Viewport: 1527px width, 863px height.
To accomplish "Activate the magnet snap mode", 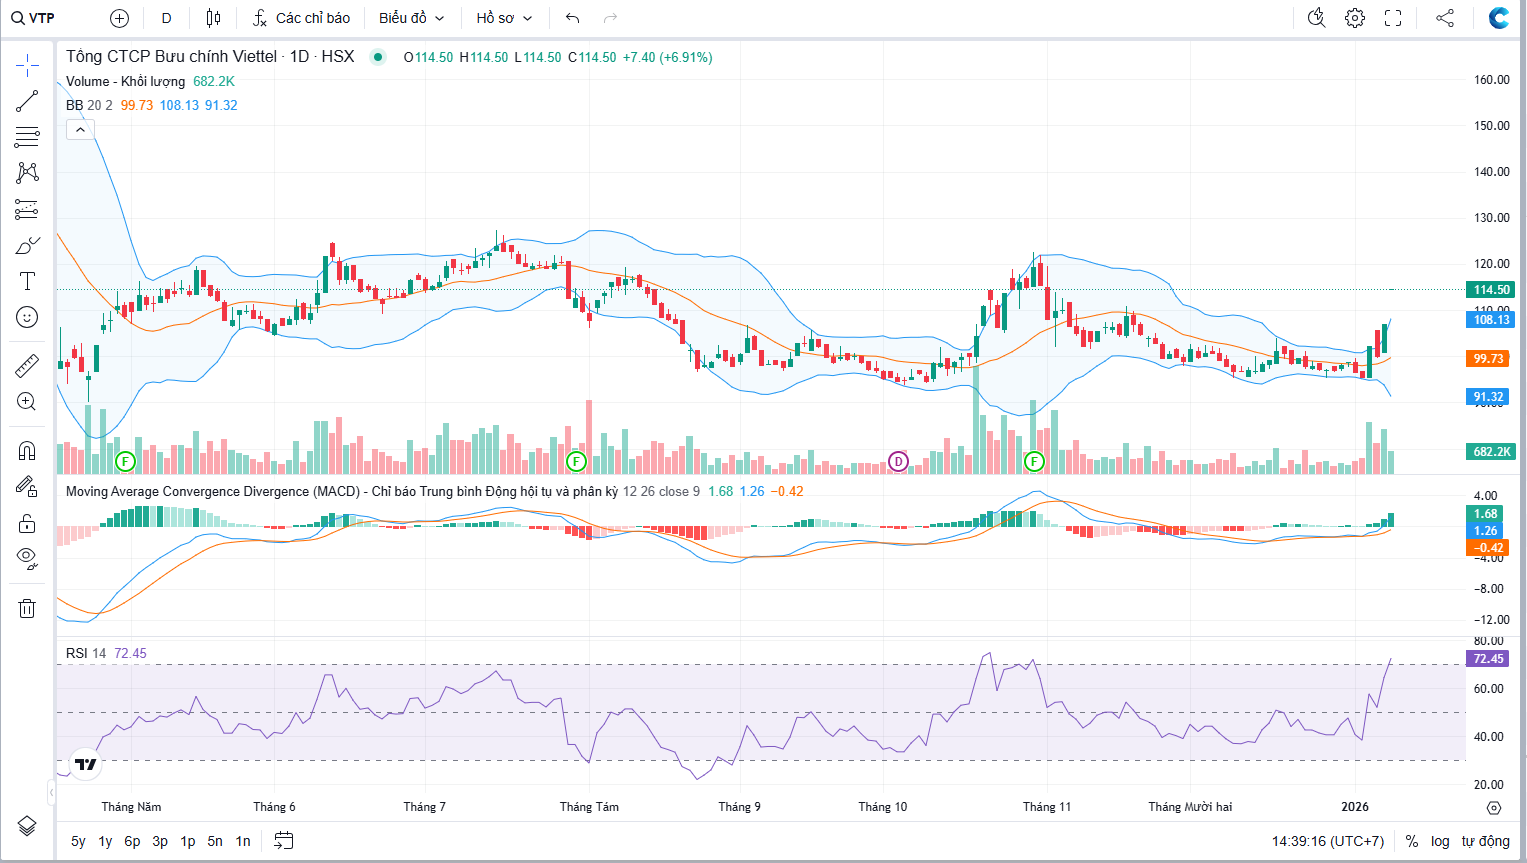I will 27,451.
